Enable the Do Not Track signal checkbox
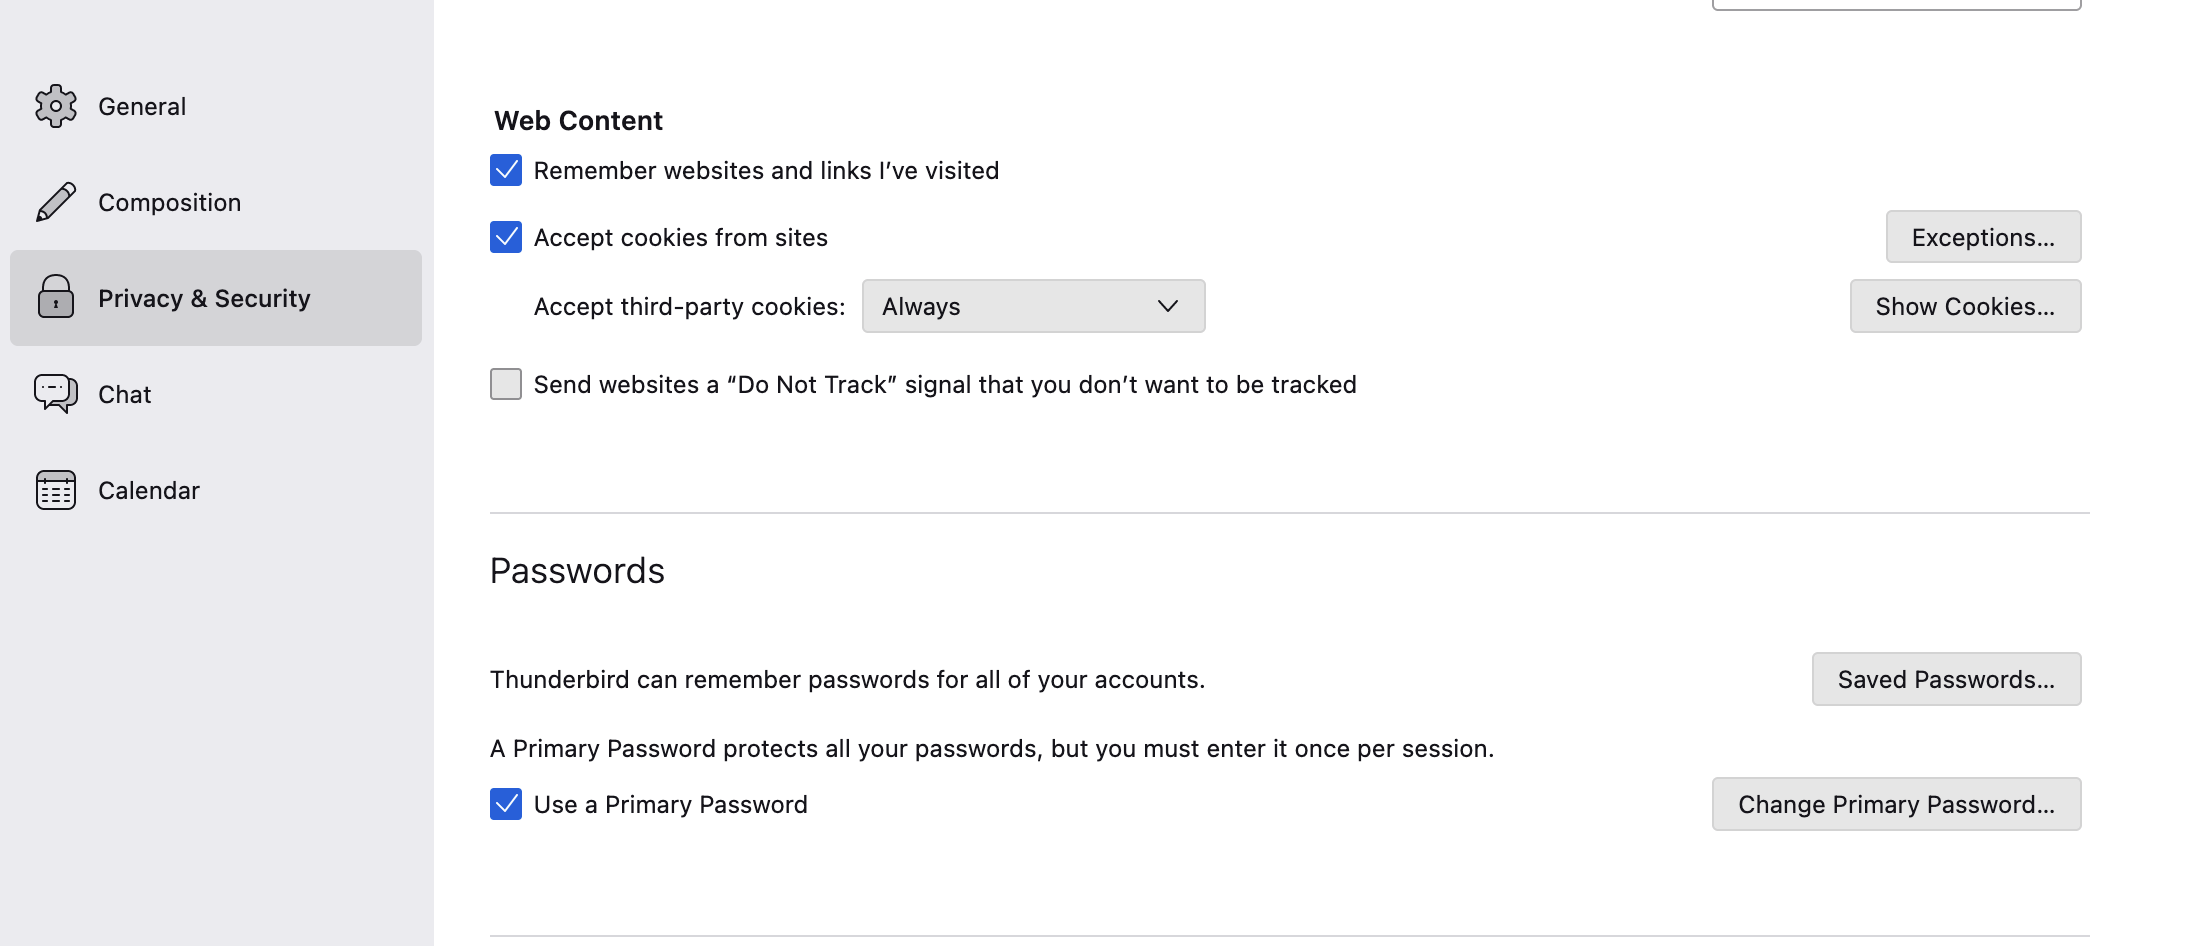 click(506, 384)
